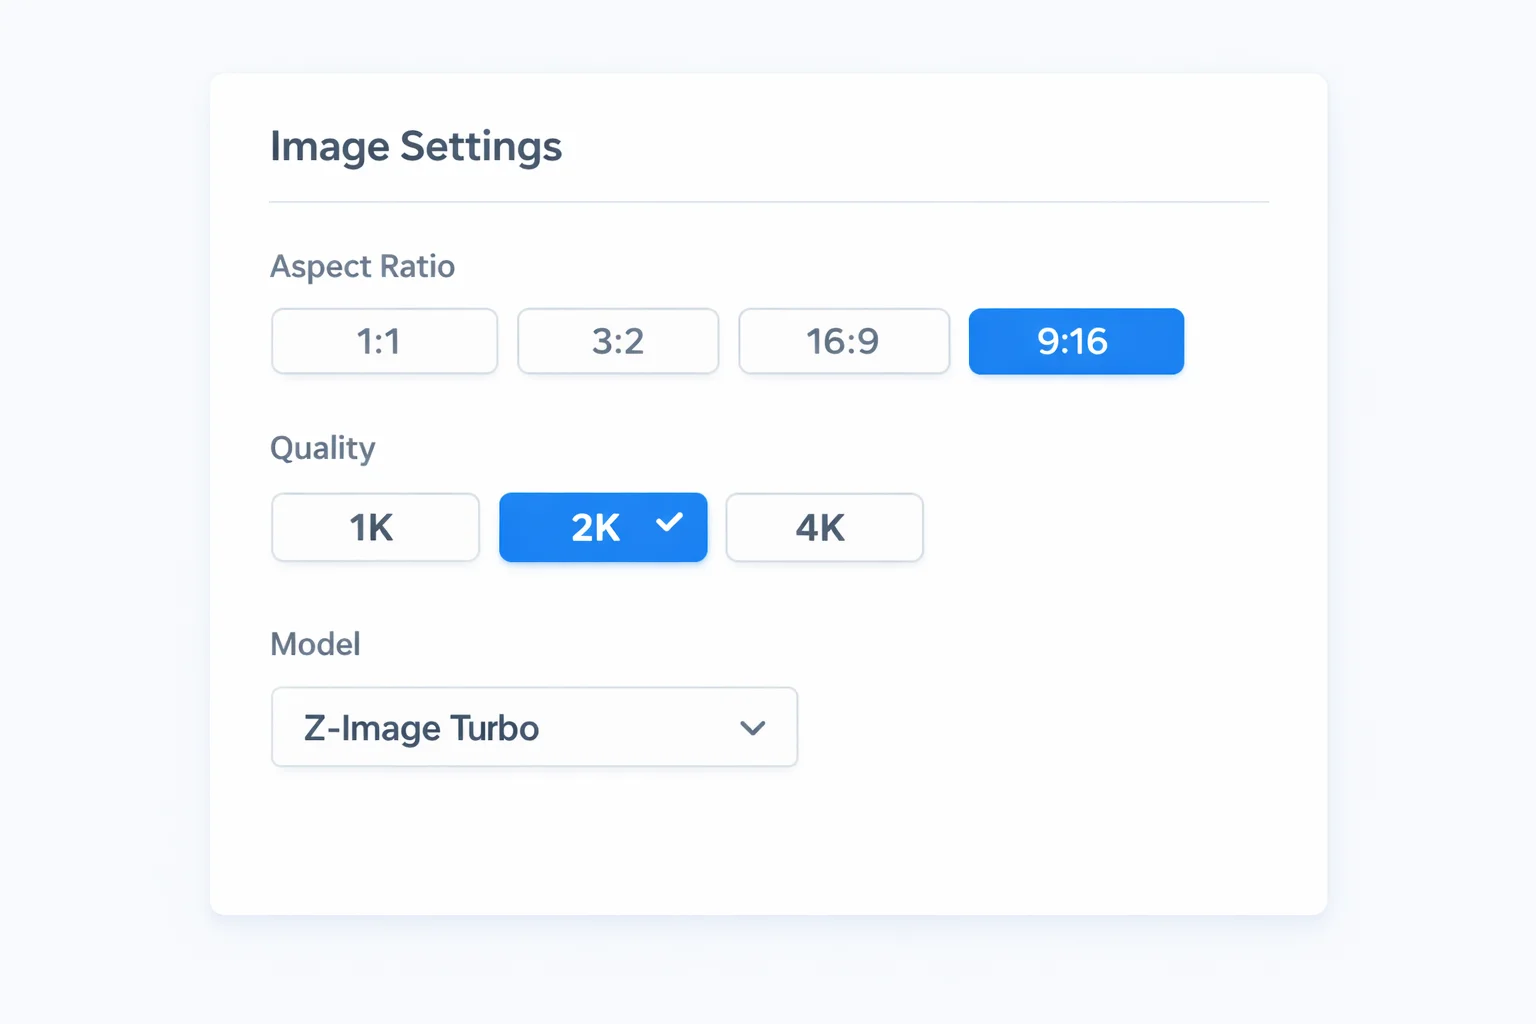The width and height of the screenshot is (1536, 1024).
Task: Click the Quality section label
Action: click(322, 448)
